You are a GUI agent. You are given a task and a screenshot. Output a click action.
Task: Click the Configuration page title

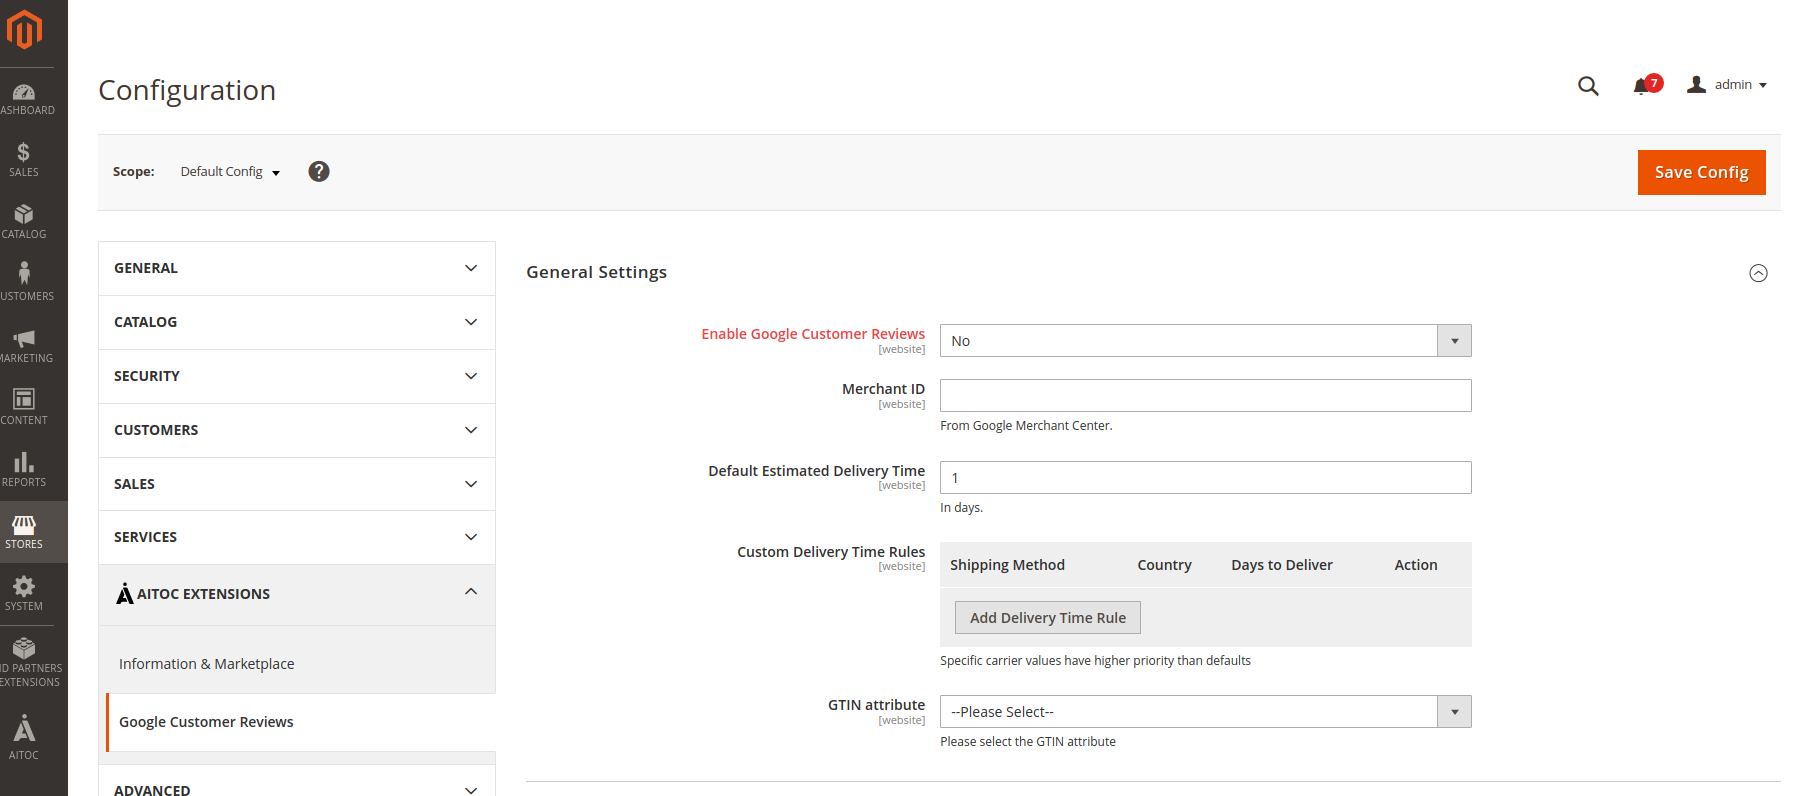[187, 90]
